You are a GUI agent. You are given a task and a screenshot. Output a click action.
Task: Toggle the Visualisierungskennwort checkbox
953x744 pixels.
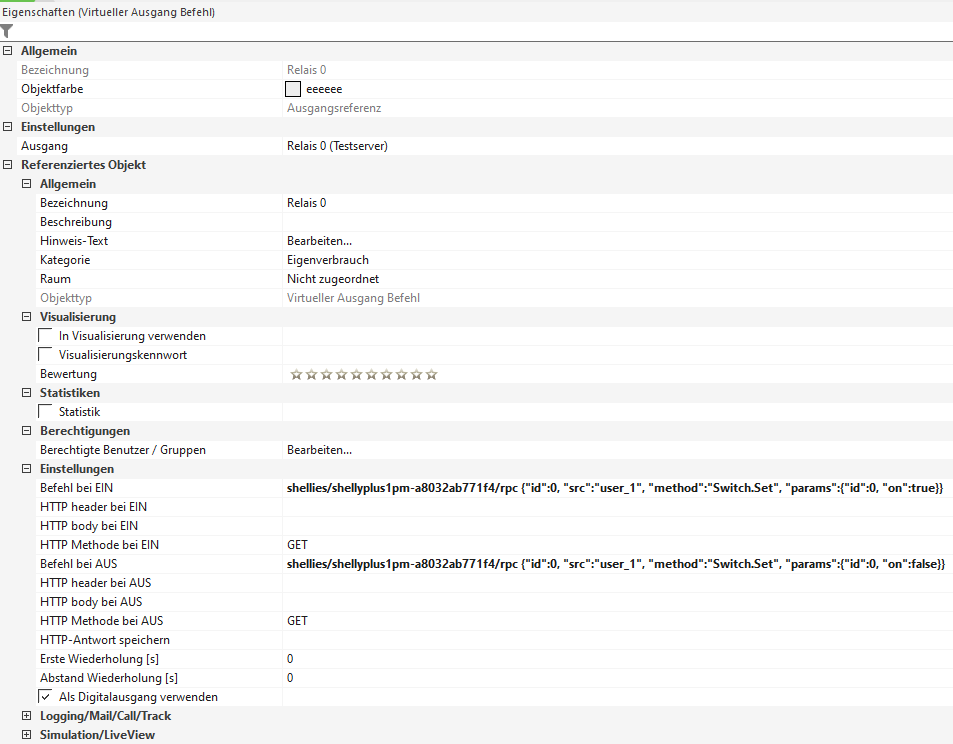tap(46, 355)
